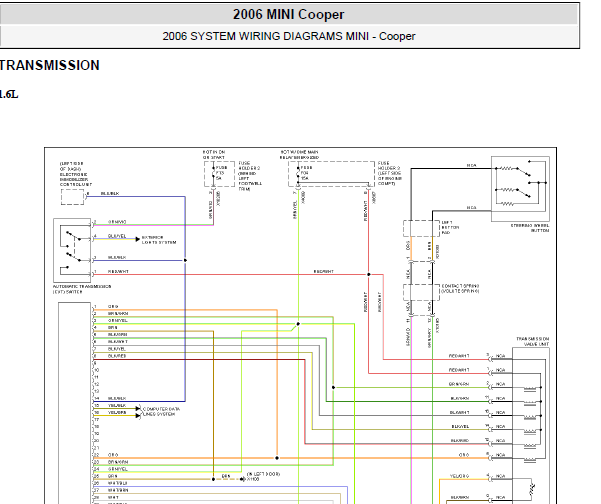Click the '2006 MINI Cooper' heading
This screenshot has width=601, height=504.
288,14
